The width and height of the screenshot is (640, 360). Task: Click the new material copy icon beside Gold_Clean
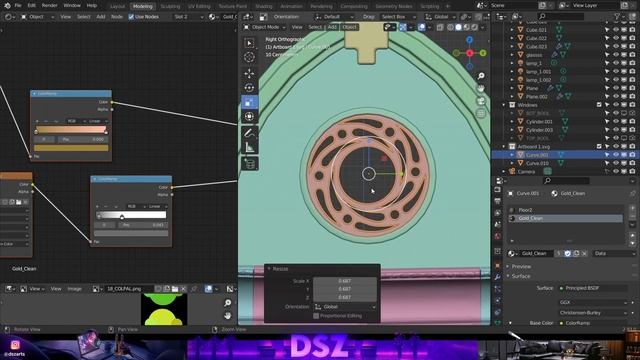coord(576,253)
